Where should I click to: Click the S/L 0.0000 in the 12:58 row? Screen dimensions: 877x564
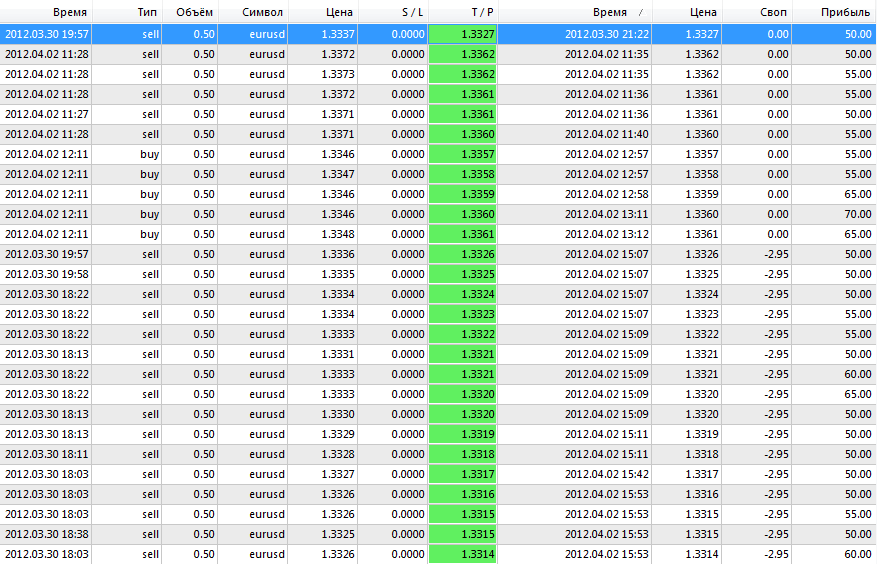tap(408, 194)
